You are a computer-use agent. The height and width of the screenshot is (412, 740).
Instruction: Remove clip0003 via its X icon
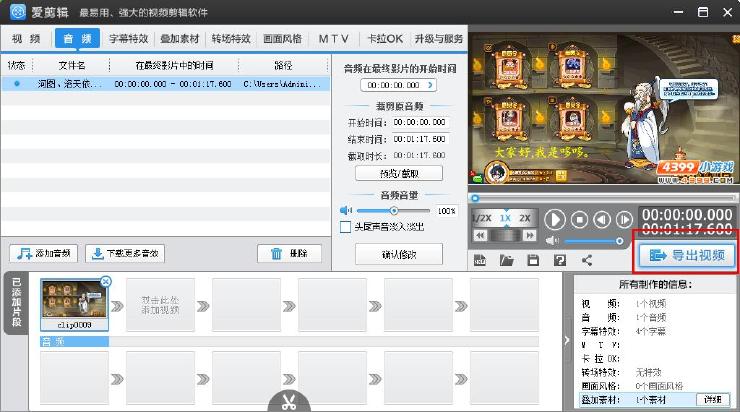point(106,281)
